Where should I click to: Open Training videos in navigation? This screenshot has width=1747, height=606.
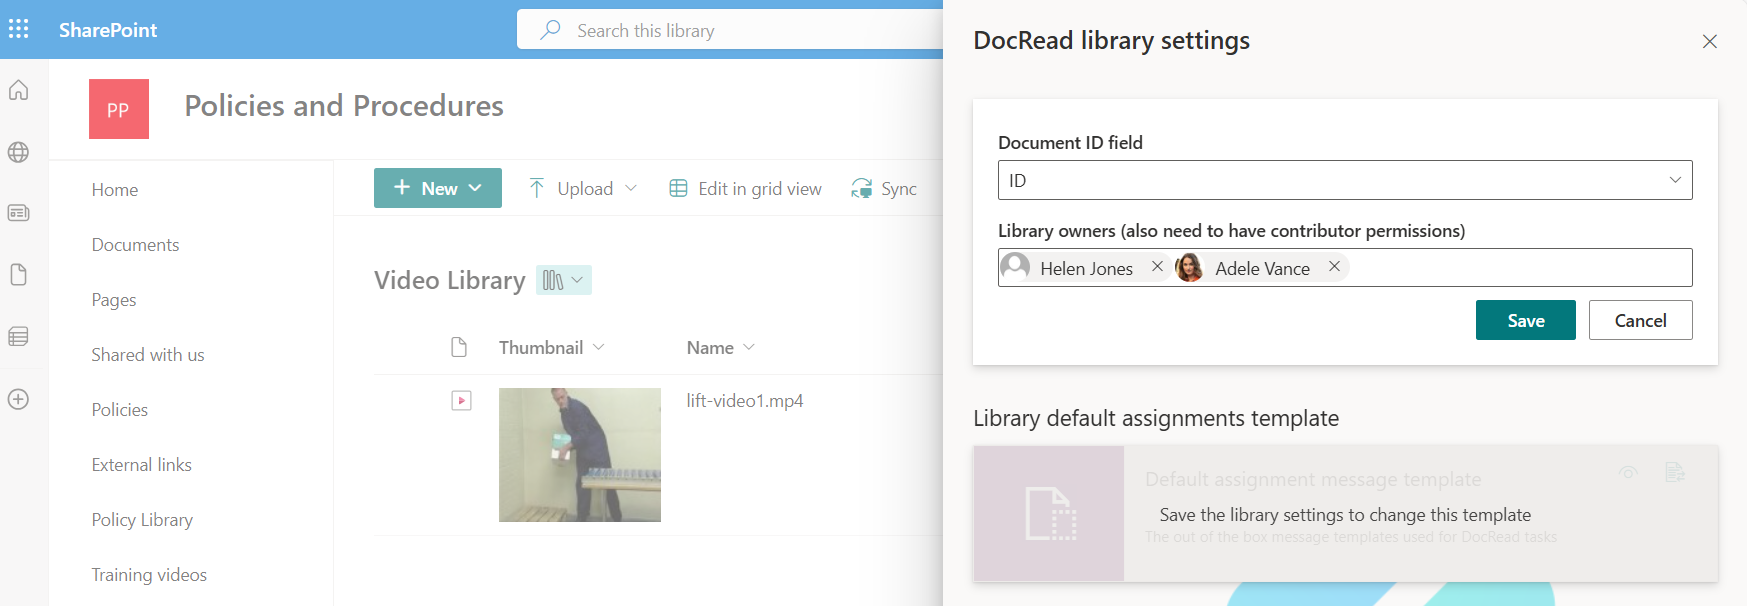(x=149, y=575)
